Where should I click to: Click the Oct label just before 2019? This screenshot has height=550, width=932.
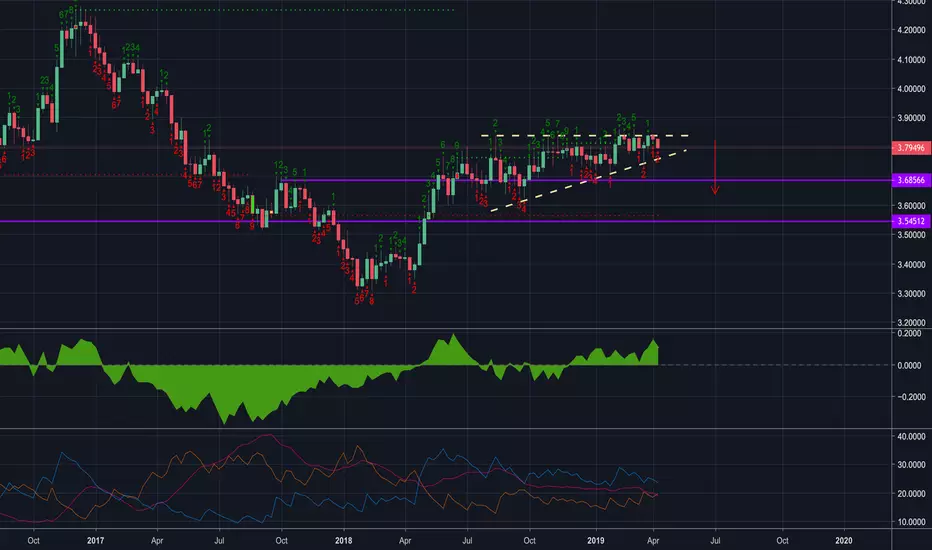coord(530,540)
